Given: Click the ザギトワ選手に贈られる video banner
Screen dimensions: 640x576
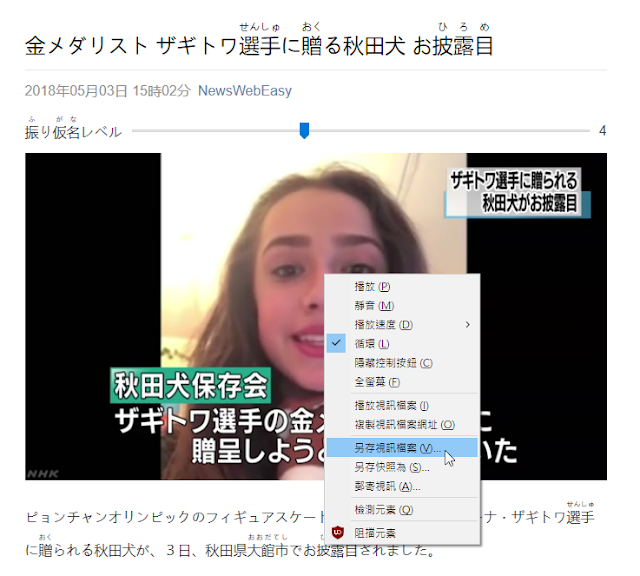Looking at the screenshot, I should click(x=517, y=192).
